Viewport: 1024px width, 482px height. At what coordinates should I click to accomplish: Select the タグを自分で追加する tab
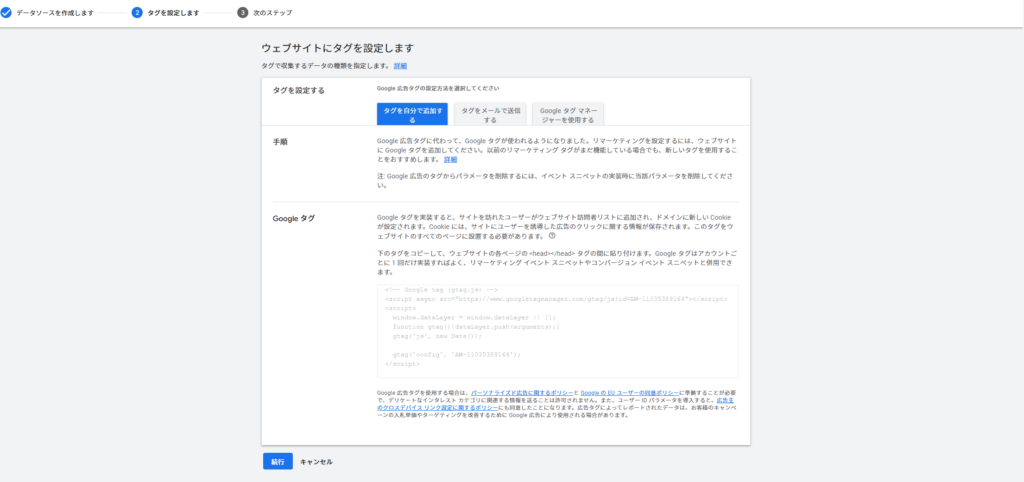pos(412,115)
